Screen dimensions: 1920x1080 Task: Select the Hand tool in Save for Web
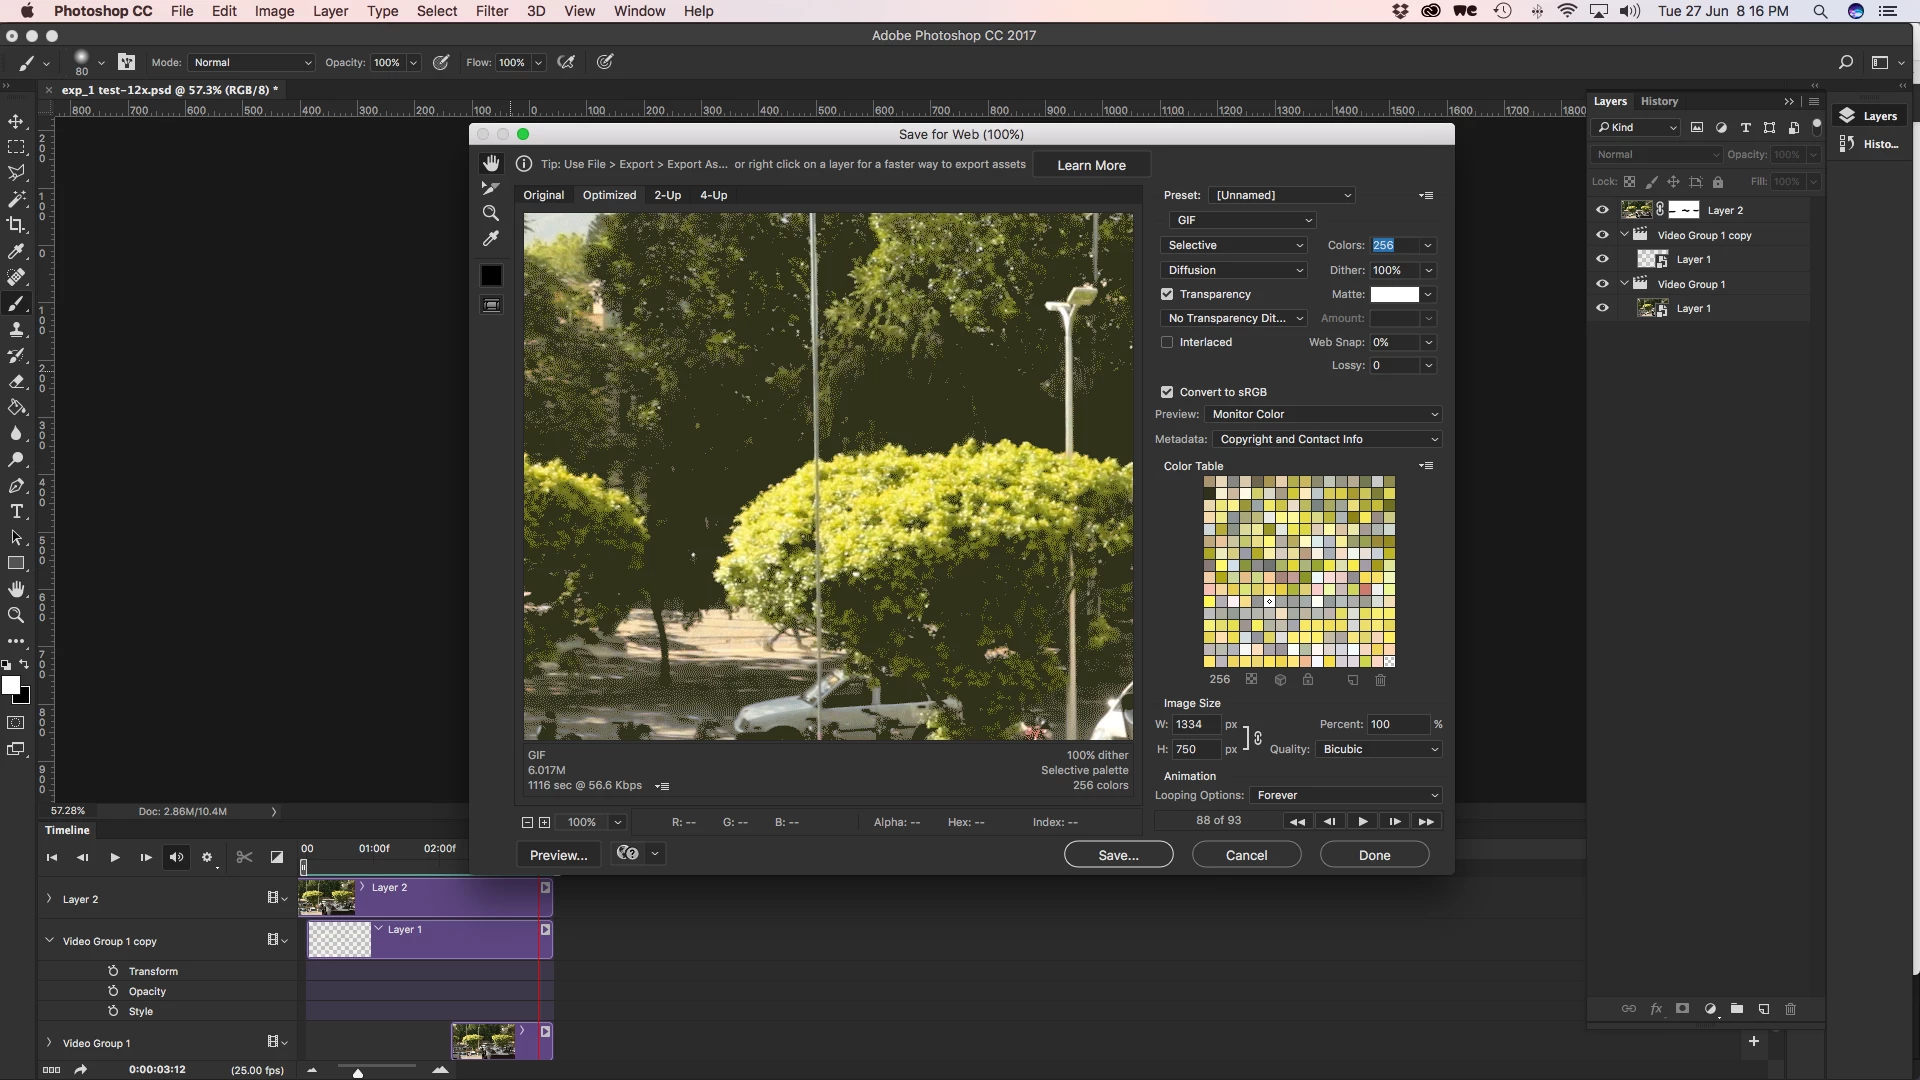(490, 163)
